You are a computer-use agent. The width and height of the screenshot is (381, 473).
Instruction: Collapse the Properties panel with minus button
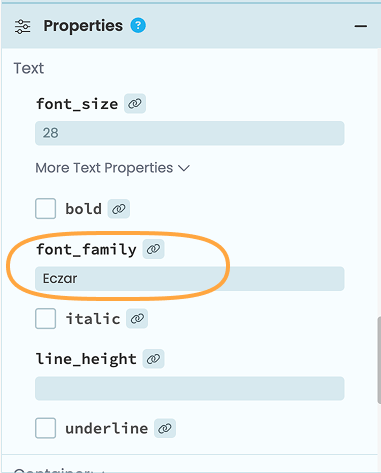(361, 26)
